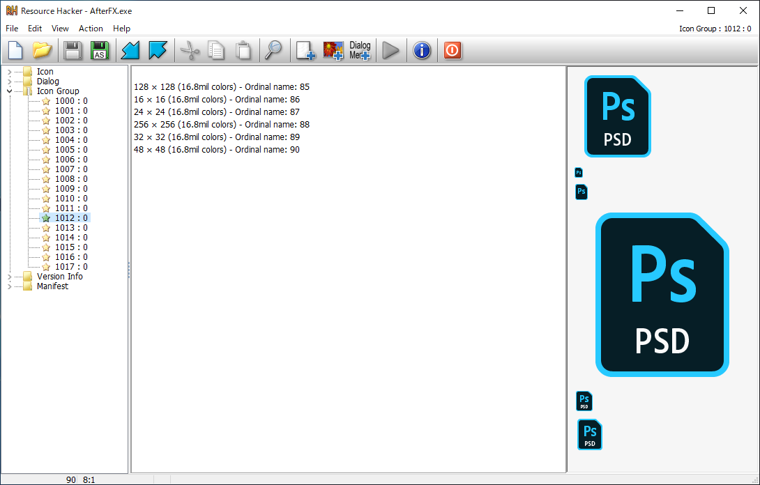This screenshot has height=485, width=760.
Task: Click the right-pointing blue arrow toolbar icon
Action: tap(158, 50)
